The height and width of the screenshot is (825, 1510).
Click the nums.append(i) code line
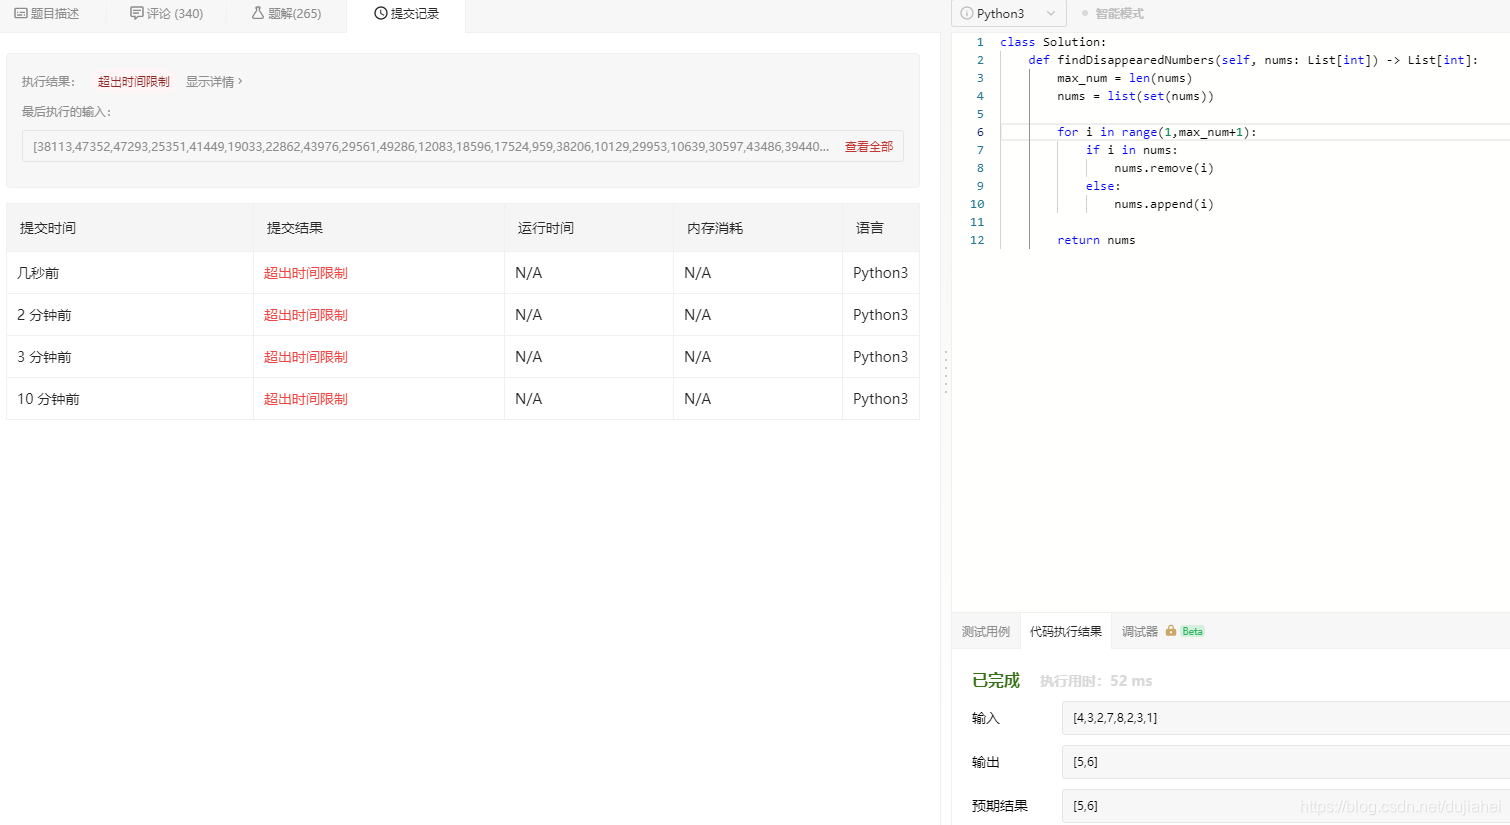pyautogui.click(x=1164, y=204)
